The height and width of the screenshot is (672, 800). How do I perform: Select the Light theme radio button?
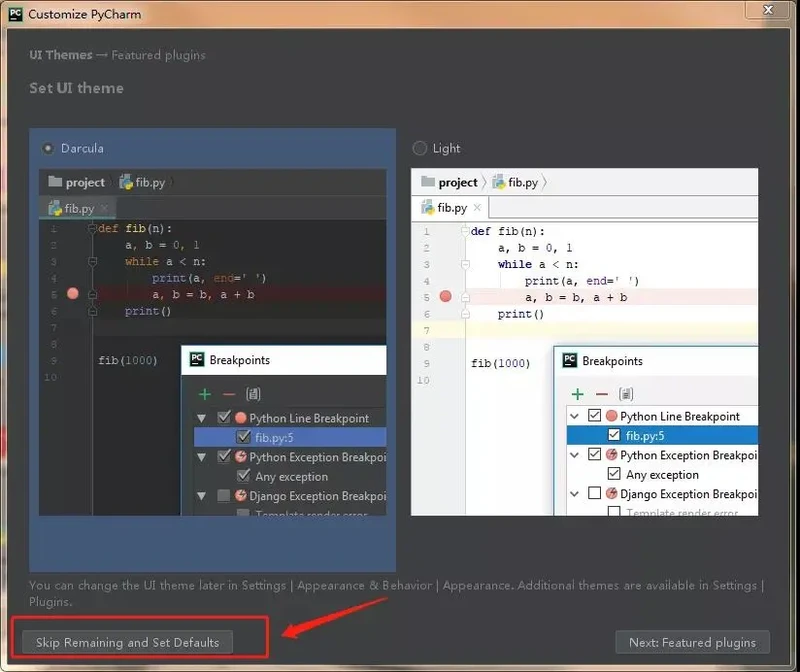coord(419,148)
